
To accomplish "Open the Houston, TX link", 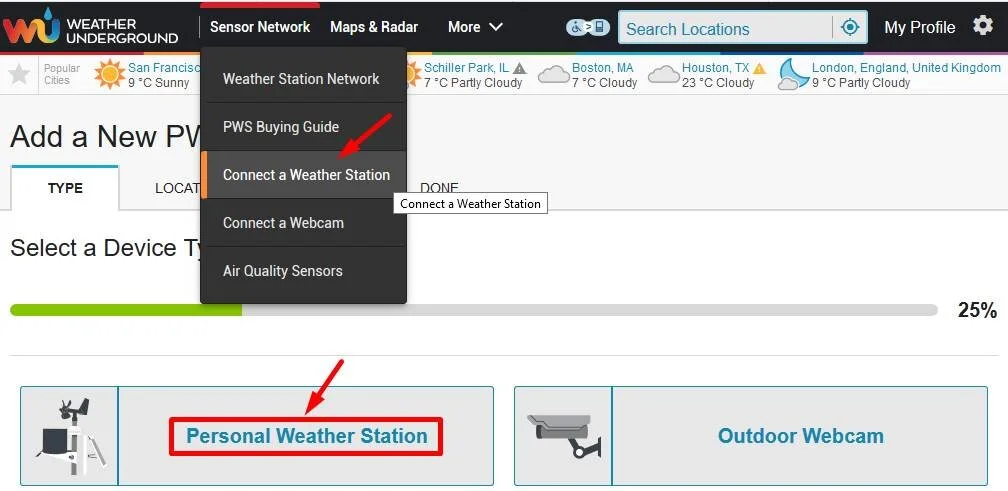I will (716, 67).
